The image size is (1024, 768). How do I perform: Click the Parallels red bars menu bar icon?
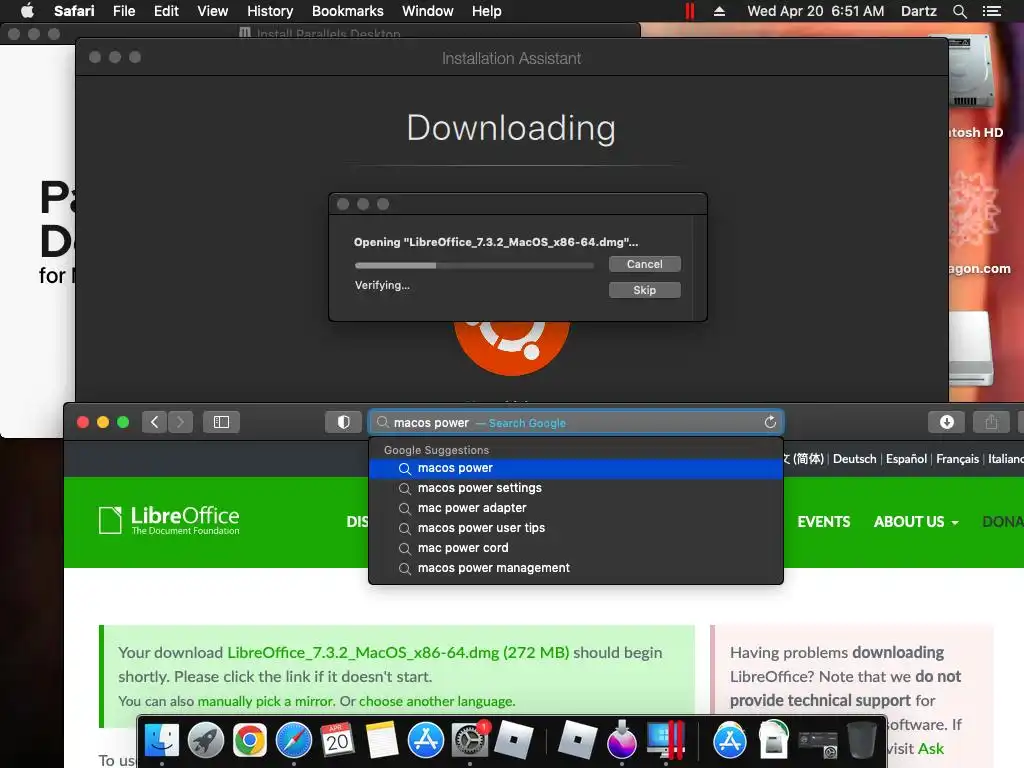(x=690, y=11)
